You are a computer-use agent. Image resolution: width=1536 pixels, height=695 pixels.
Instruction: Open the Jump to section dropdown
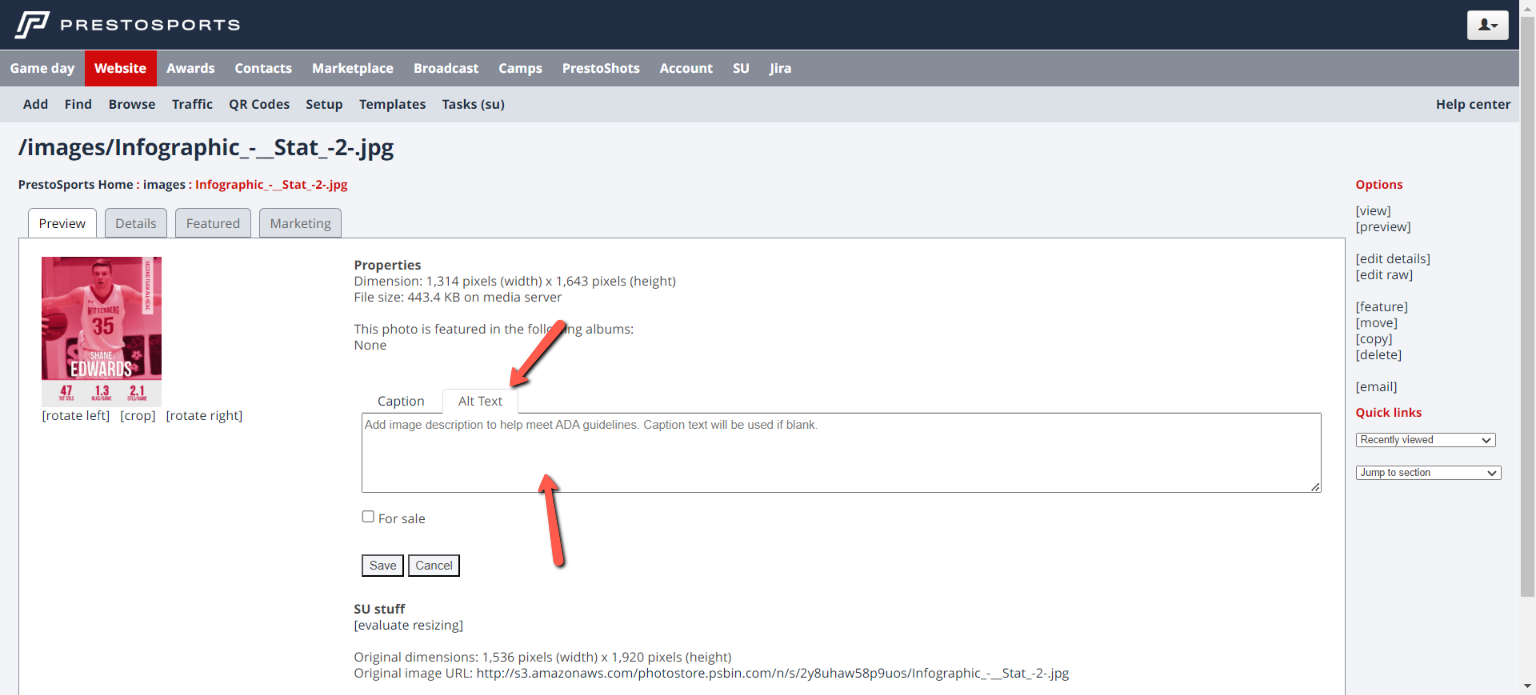1428,473
